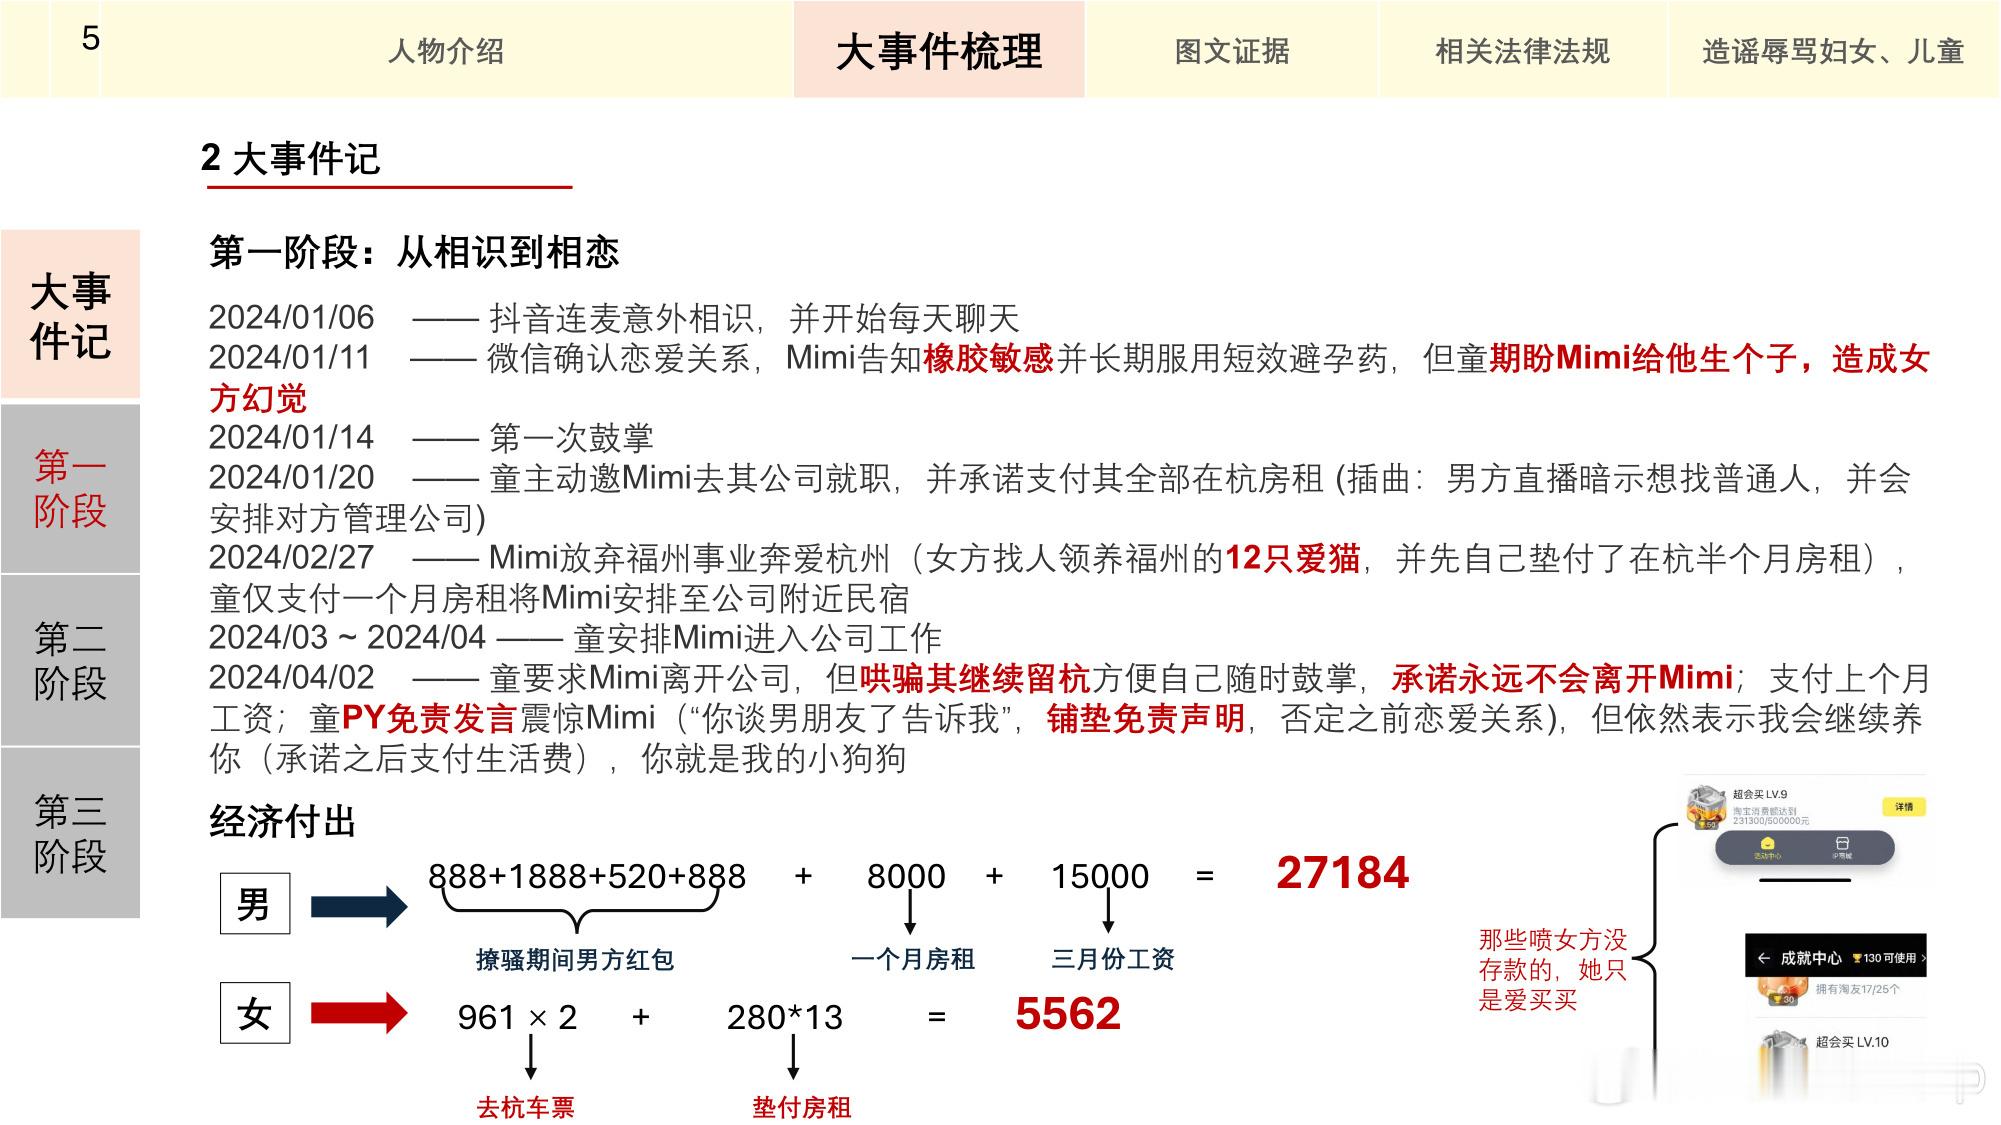Screen dimensions: 2001x1125
Task: Open the 人物介绍 tab
Action: click(446, 51)
